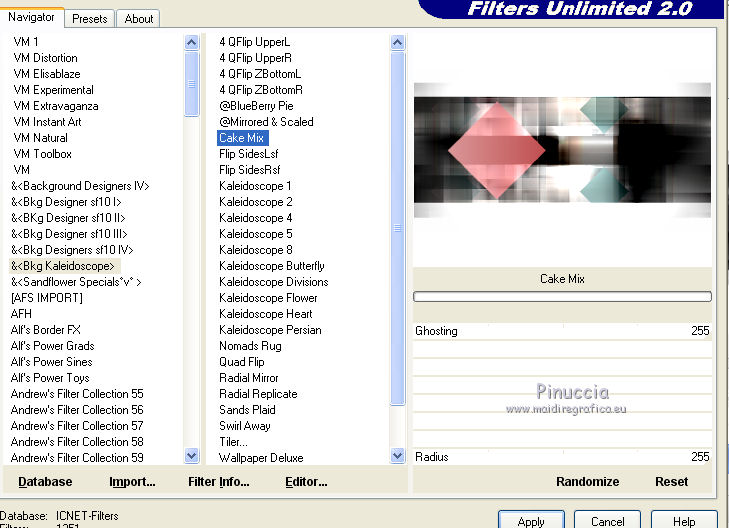The image size is (729, 528).
Task: Open the About tab
Action: coord(138,19)
